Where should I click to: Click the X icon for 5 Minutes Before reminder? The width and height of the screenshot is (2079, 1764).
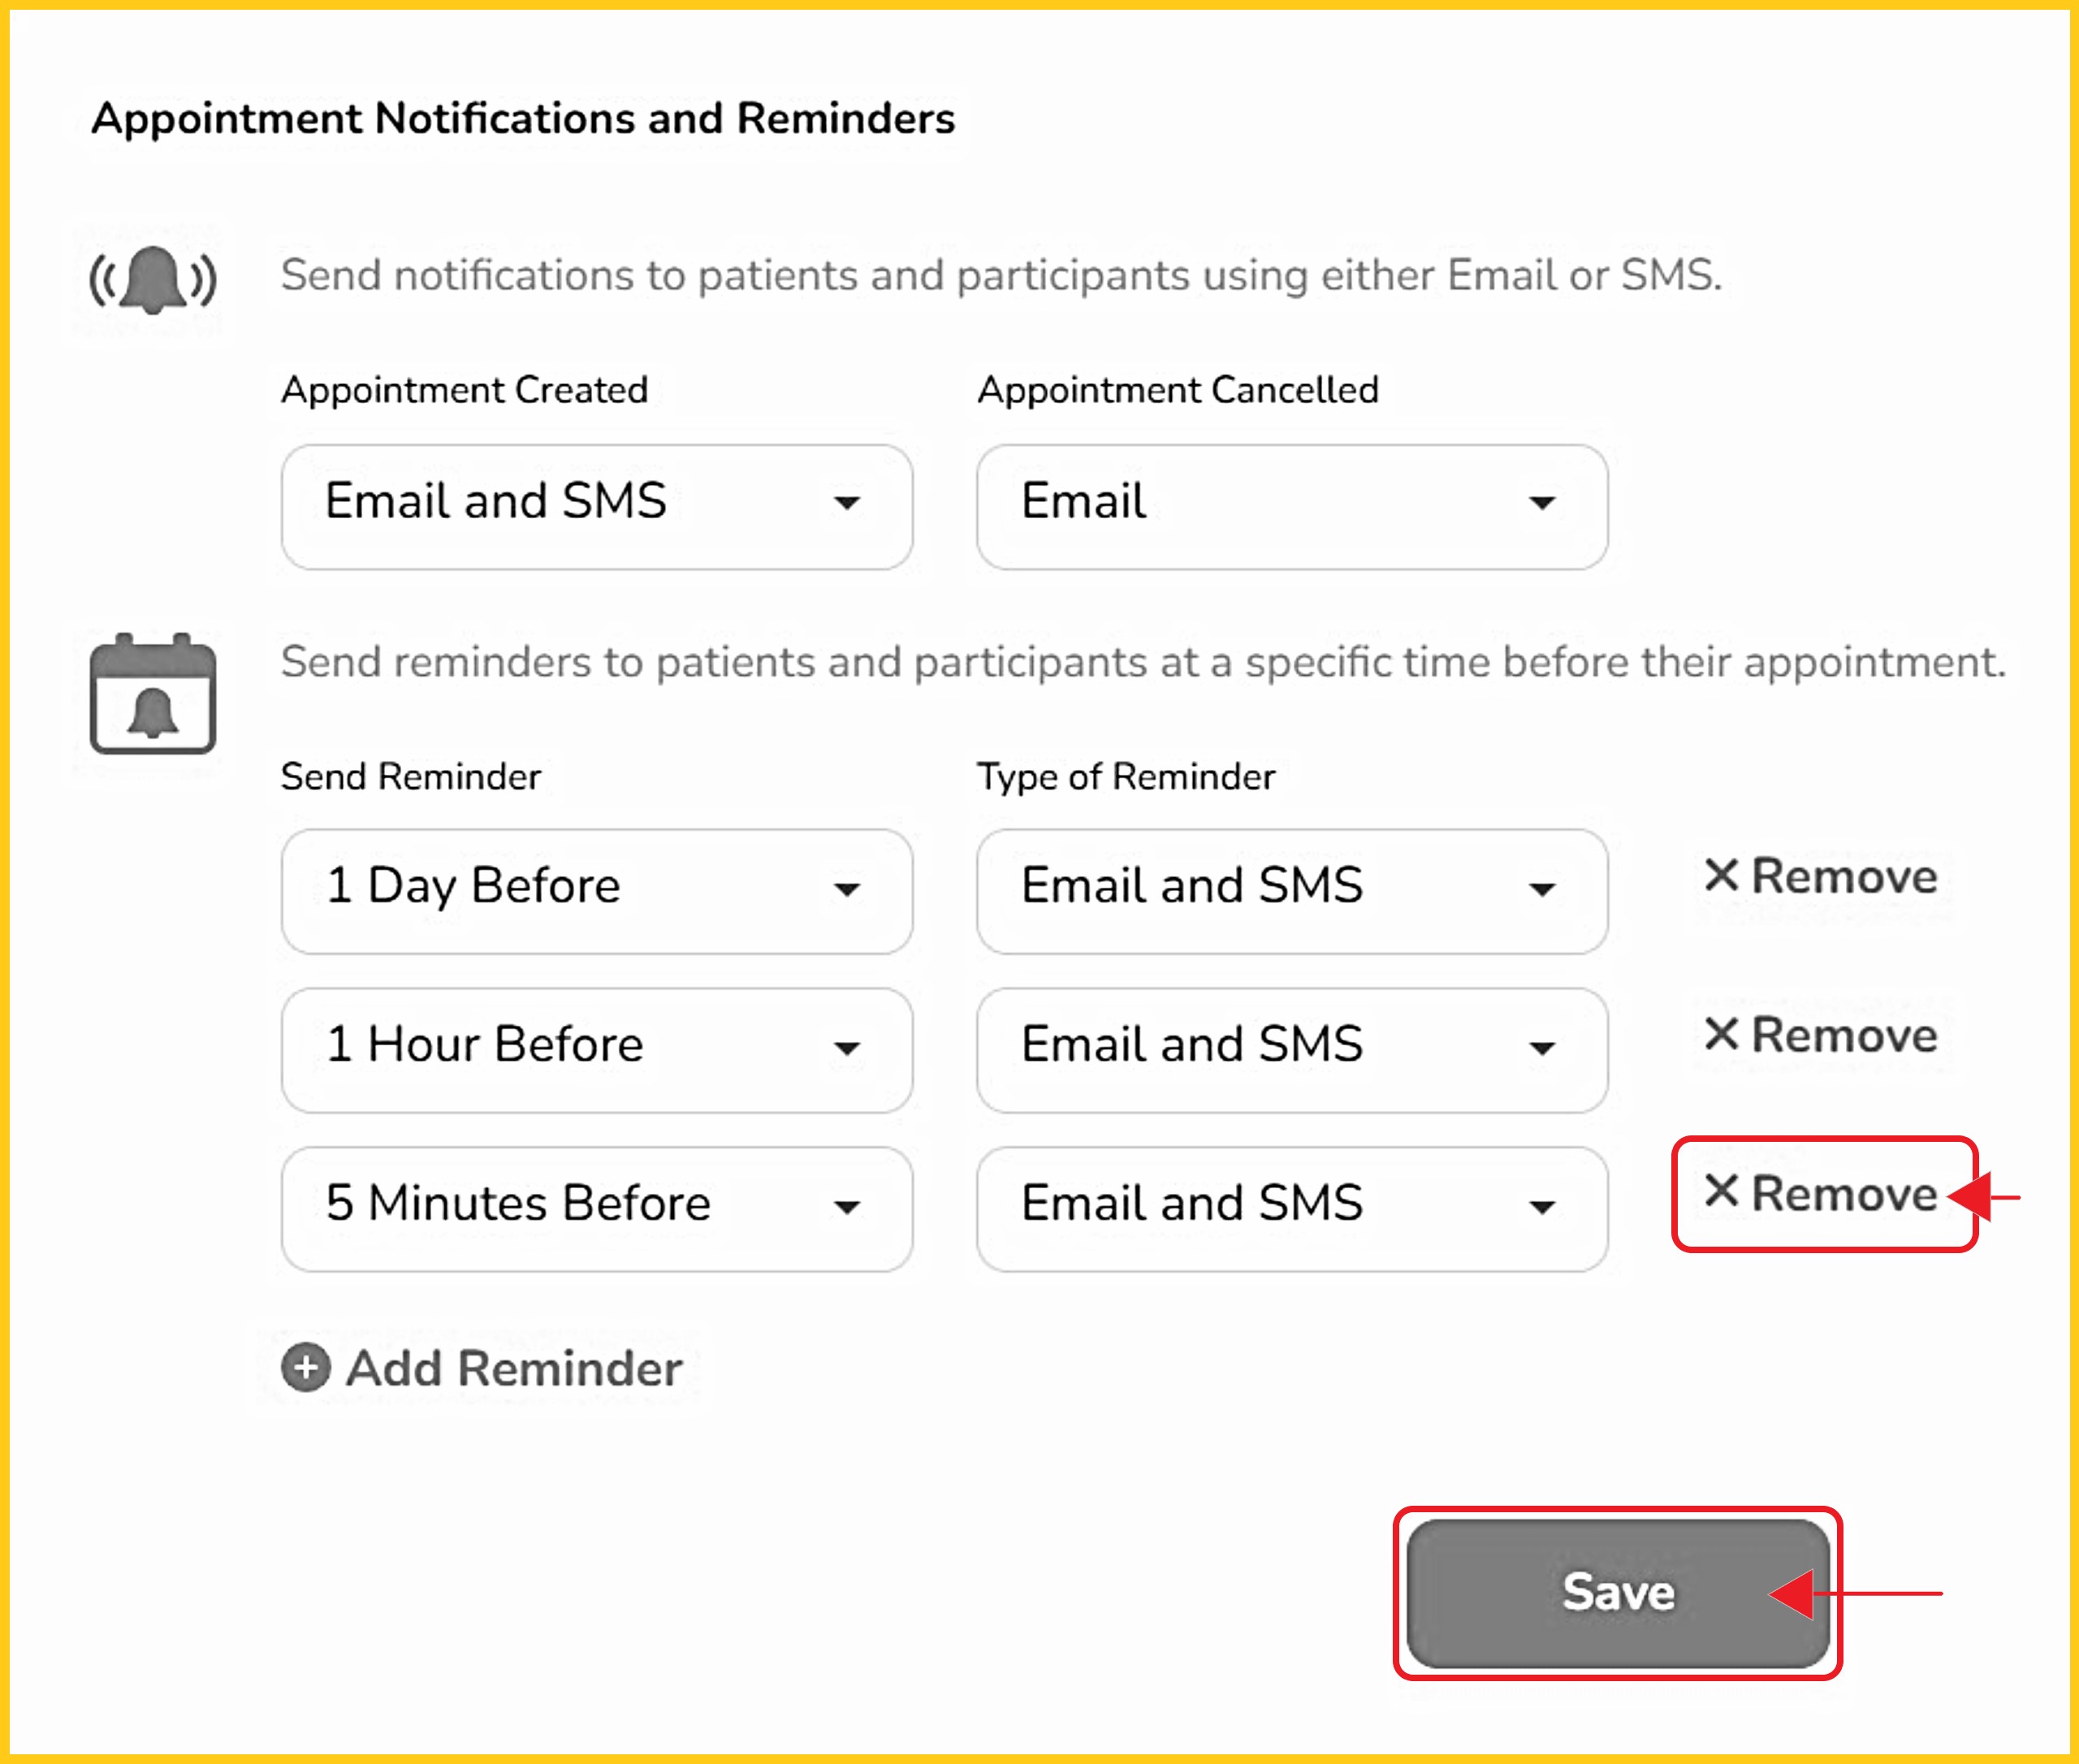1721,1191
